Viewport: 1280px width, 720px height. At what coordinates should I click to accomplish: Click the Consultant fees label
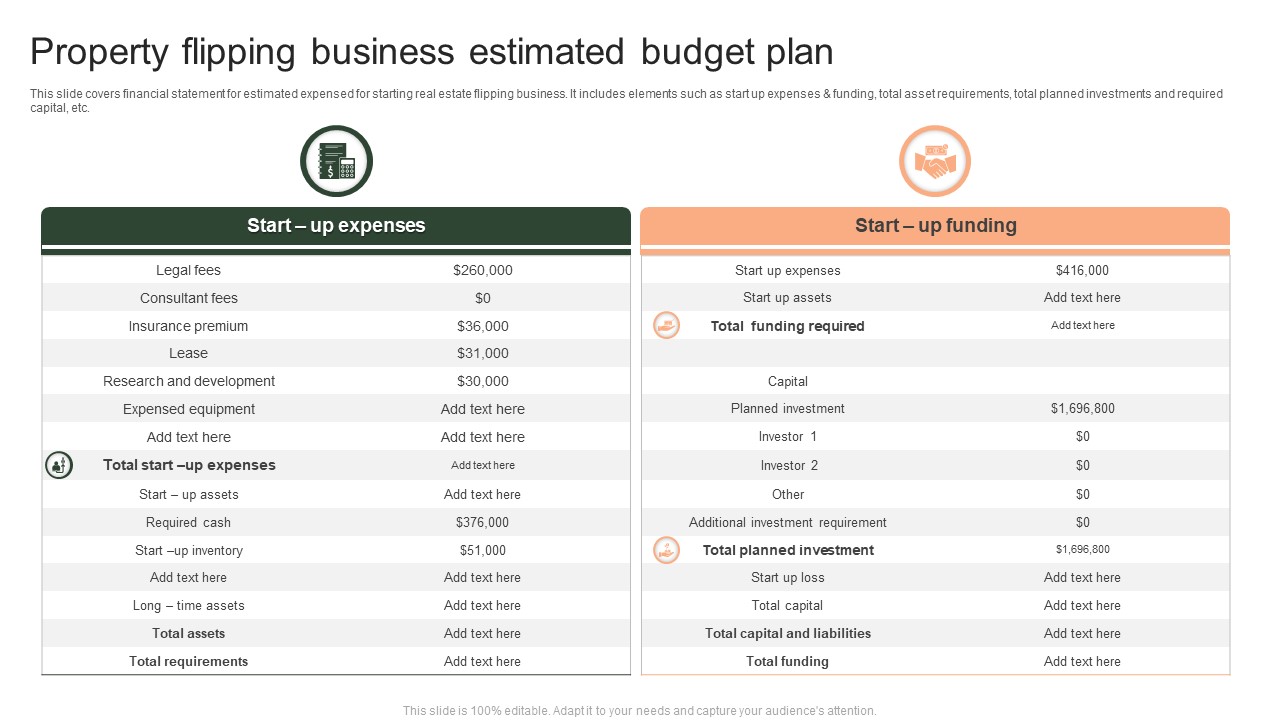[x=188, y=298]
